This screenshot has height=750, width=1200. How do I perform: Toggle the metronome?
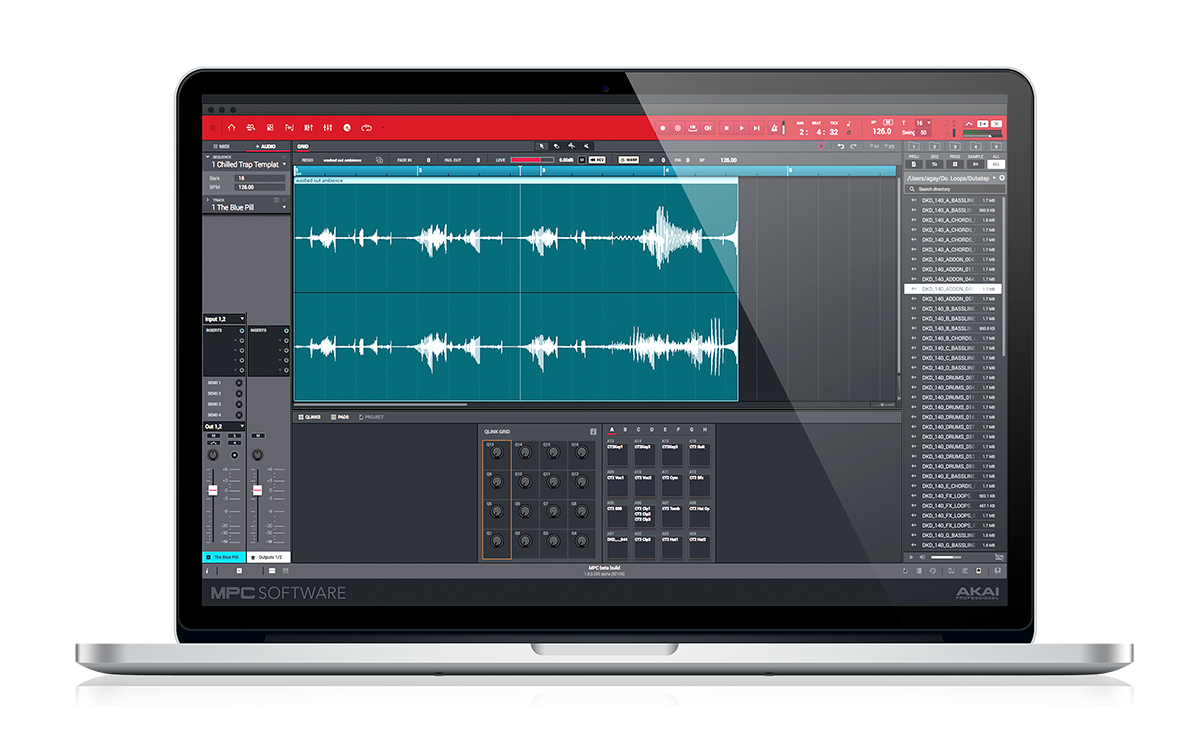coord(774,128)
